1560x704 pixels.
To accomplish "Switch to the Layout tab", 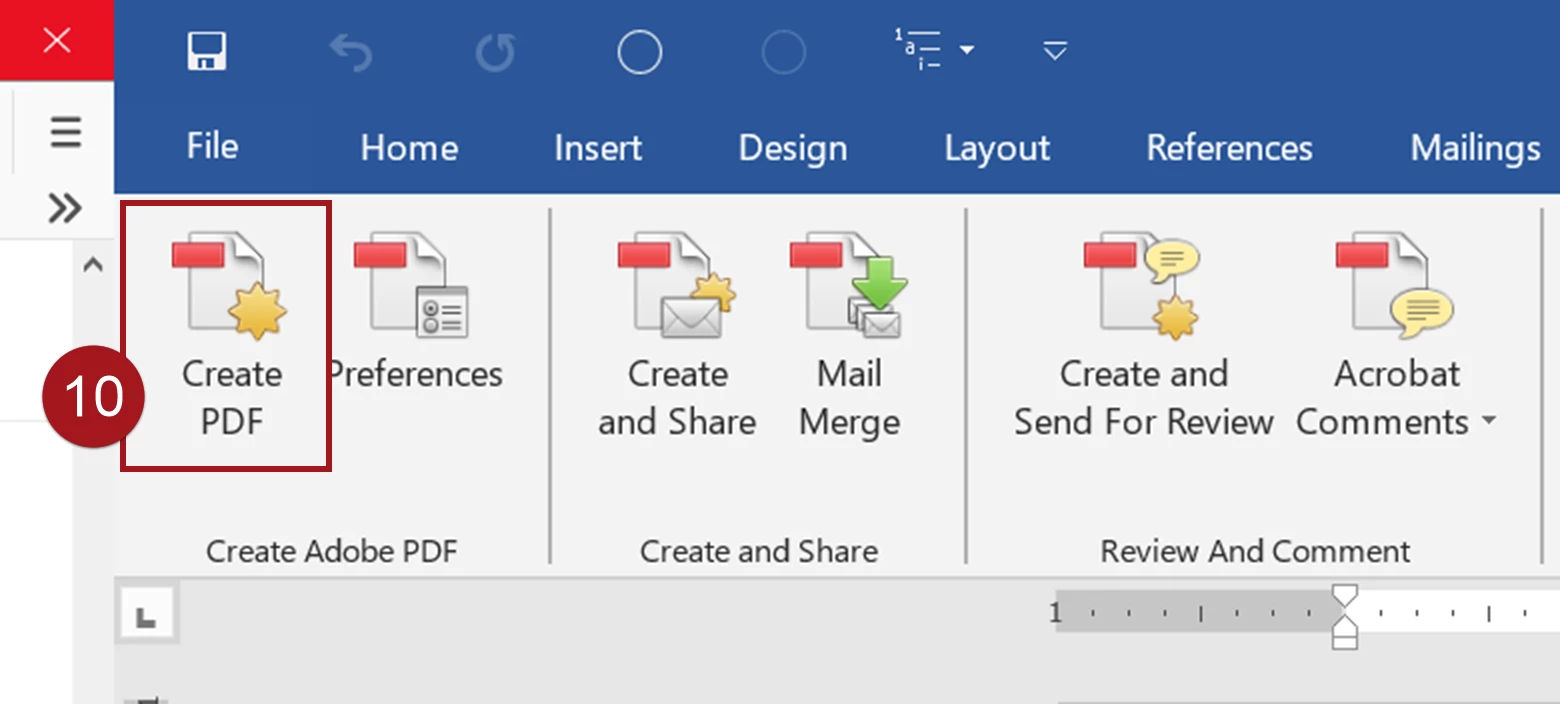I will [997, 148].
